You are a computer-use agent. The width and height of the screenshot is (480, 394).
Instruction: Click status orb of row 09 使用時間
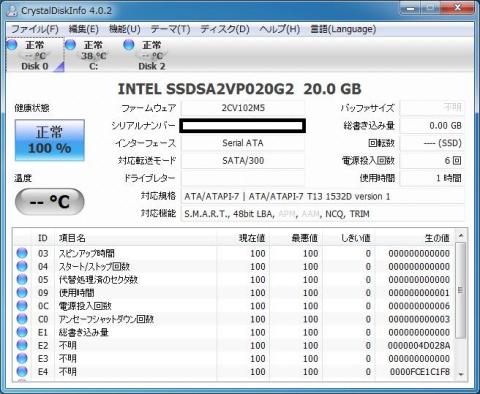22,292
